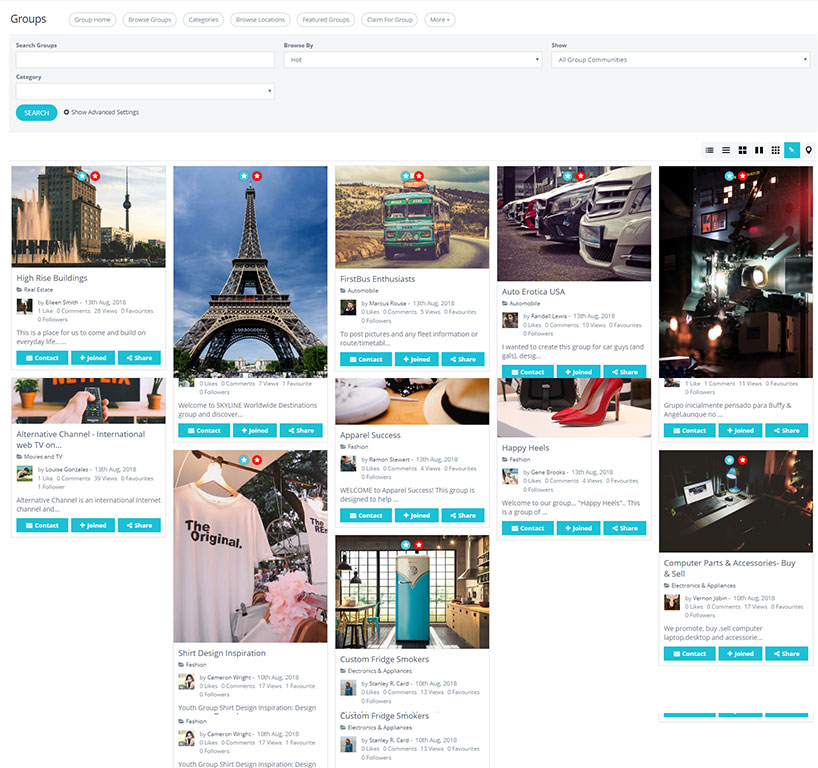The width and height of the screenshot is (818, 768).
Task: Select the pinboard view icon
Action: click(792, 150)
